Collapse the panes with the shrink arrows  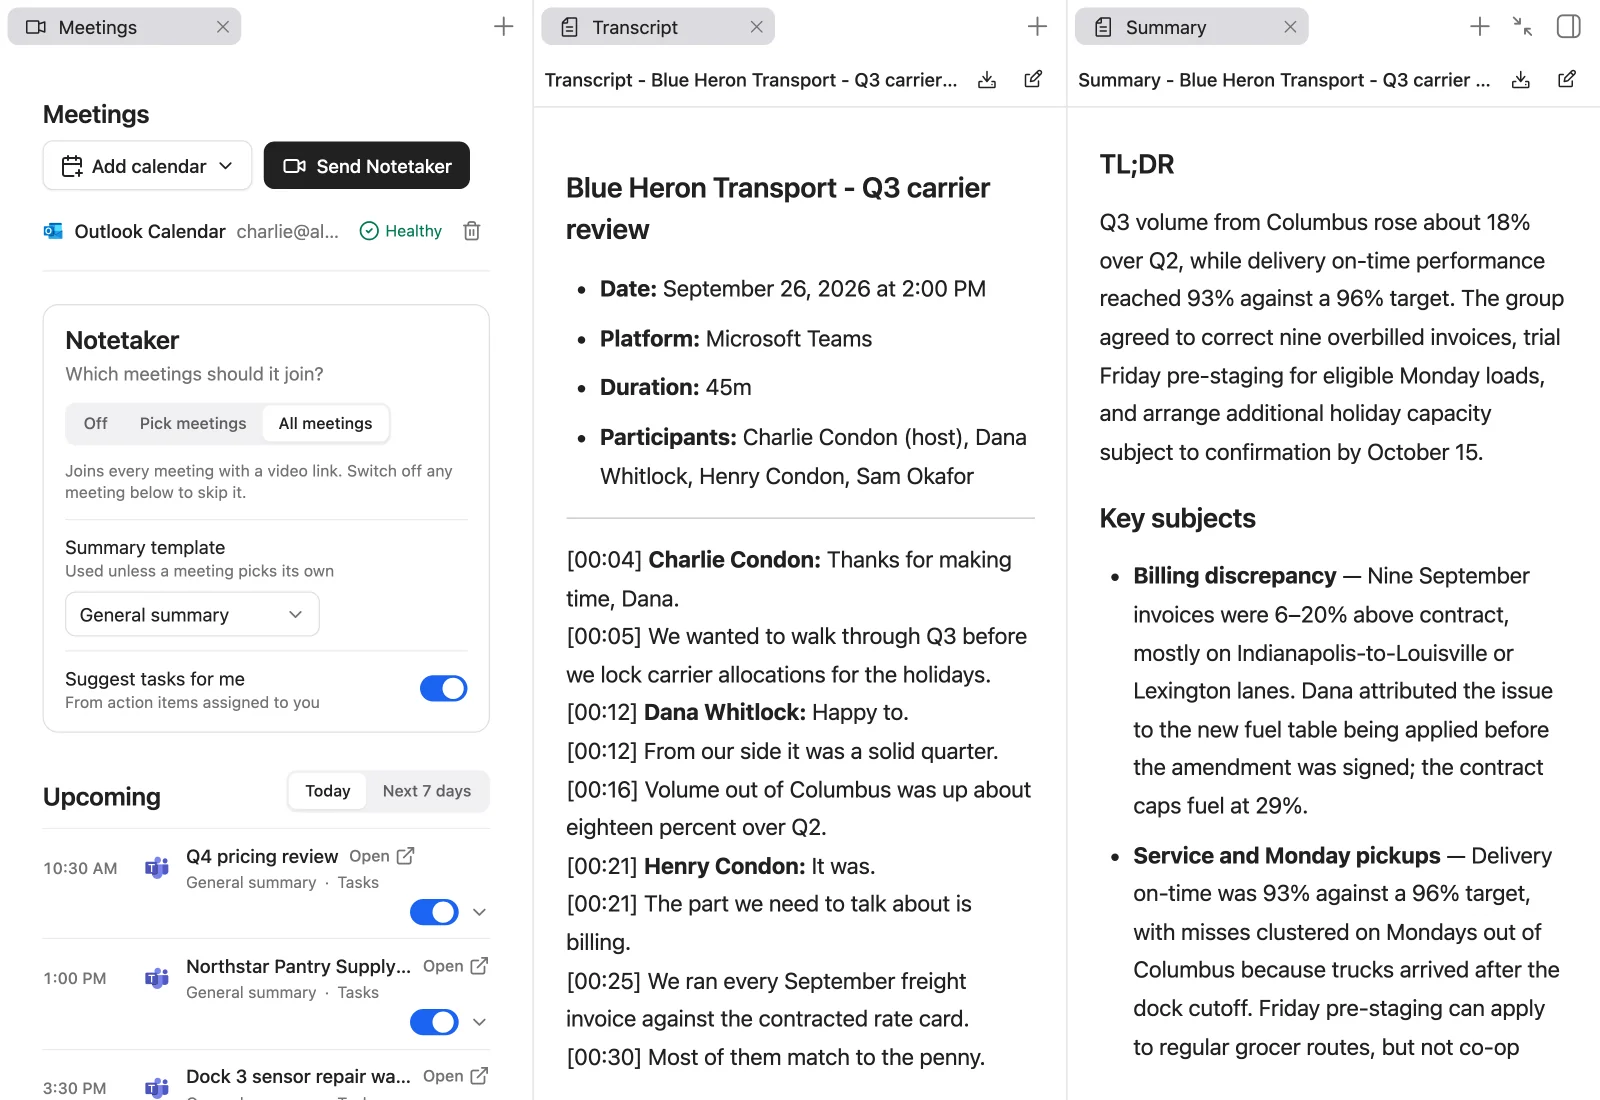(x=1523, y=27)
